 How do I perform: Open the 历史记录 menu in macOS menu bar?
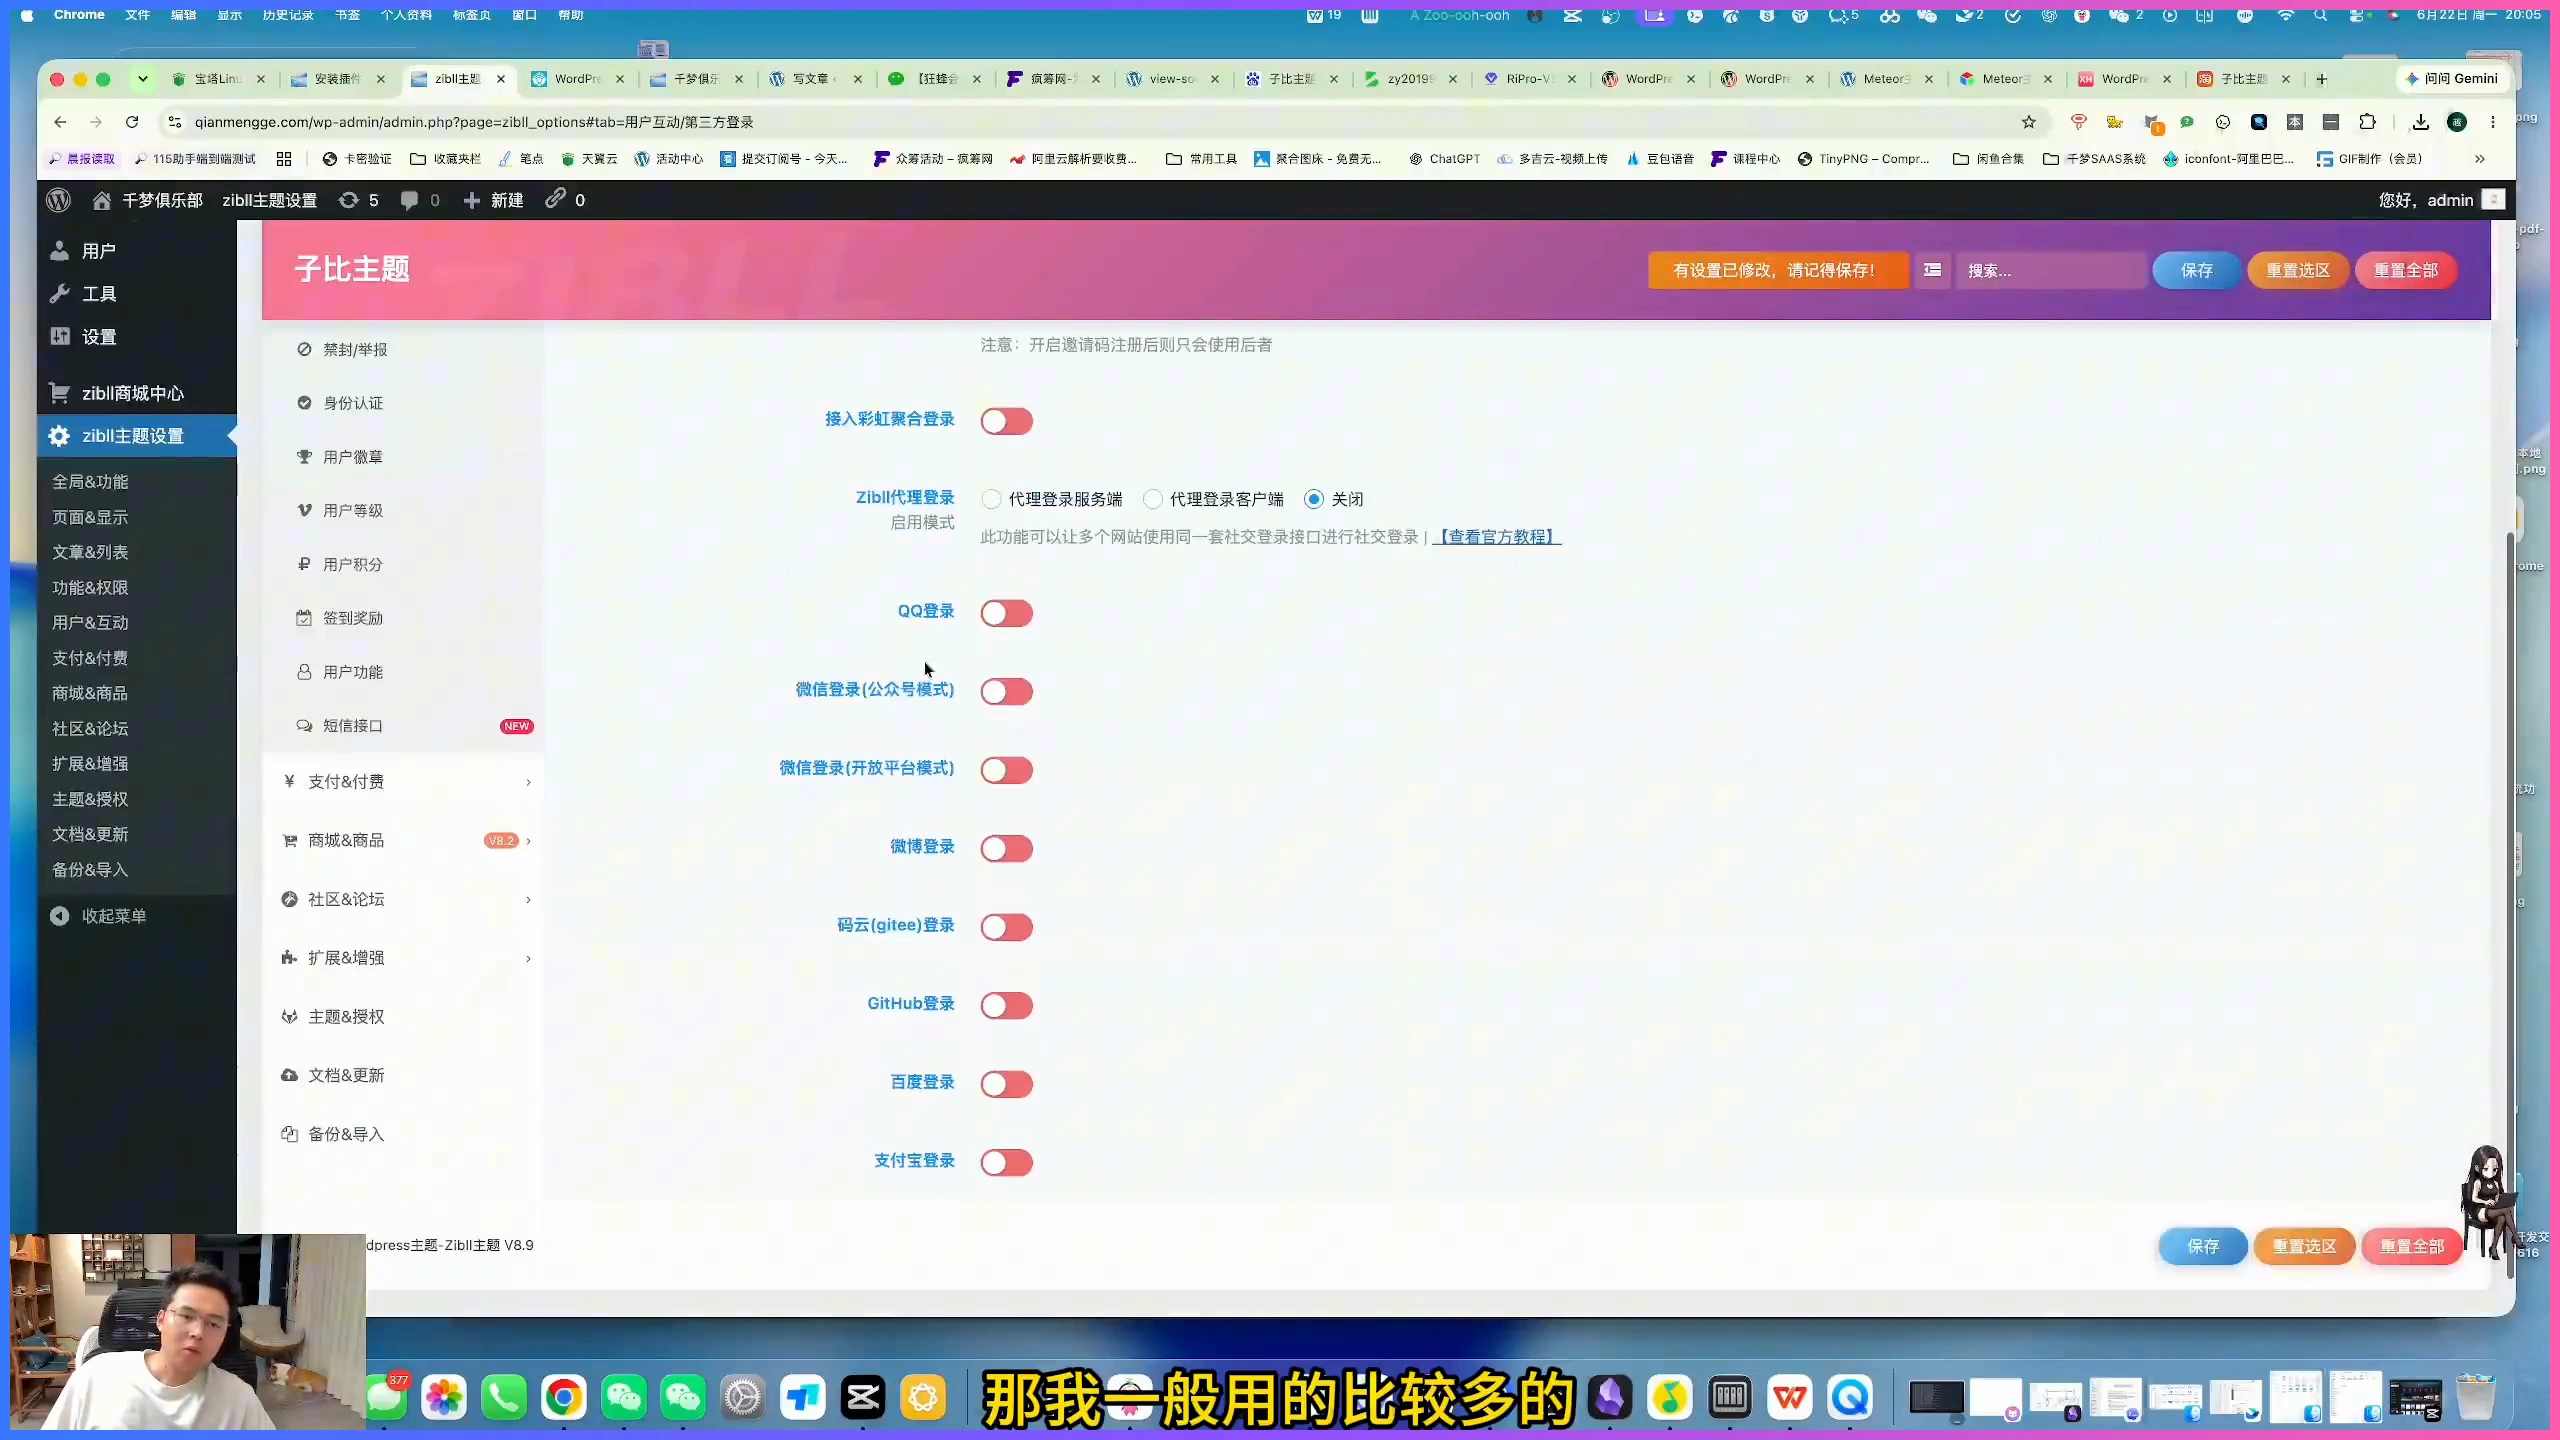[x=288, y=15]
